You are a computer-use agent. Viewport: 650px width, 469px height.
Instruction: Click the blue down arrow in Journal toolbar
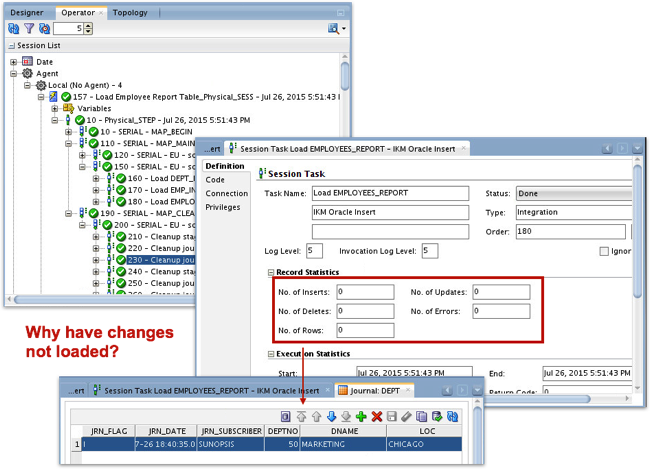point(331,416)
